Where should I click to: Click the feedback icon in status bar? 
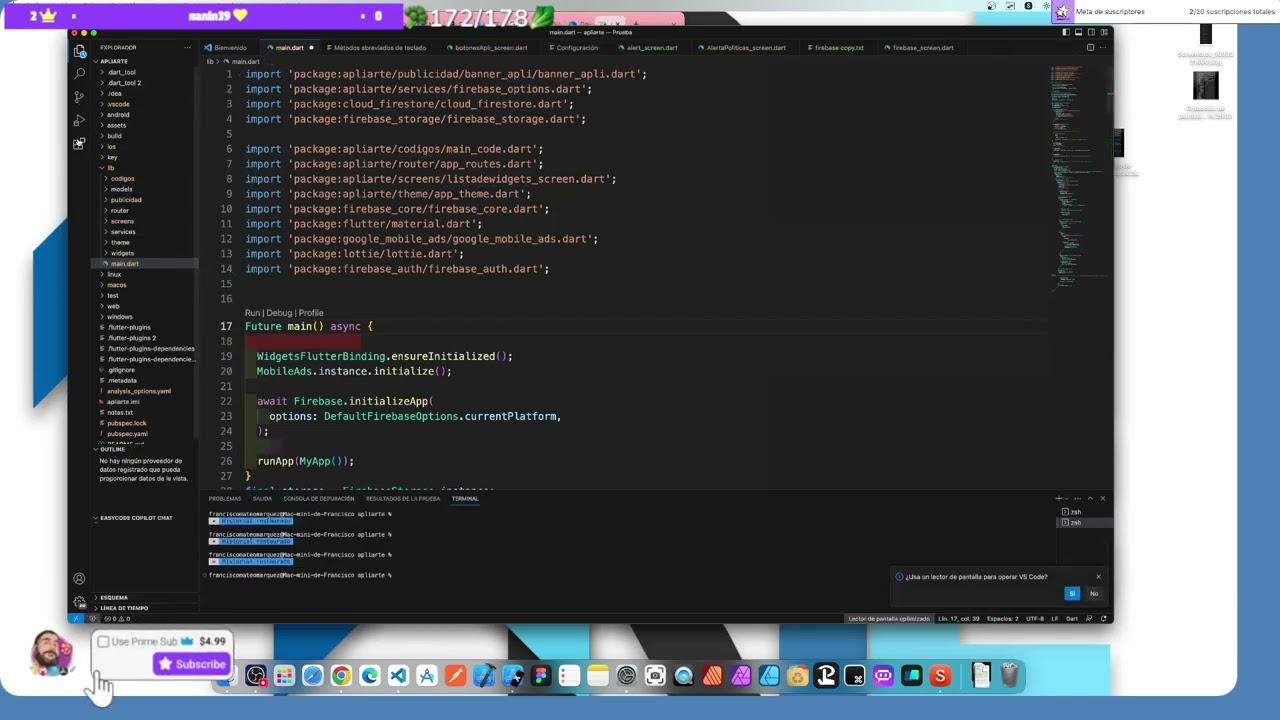1089,618
